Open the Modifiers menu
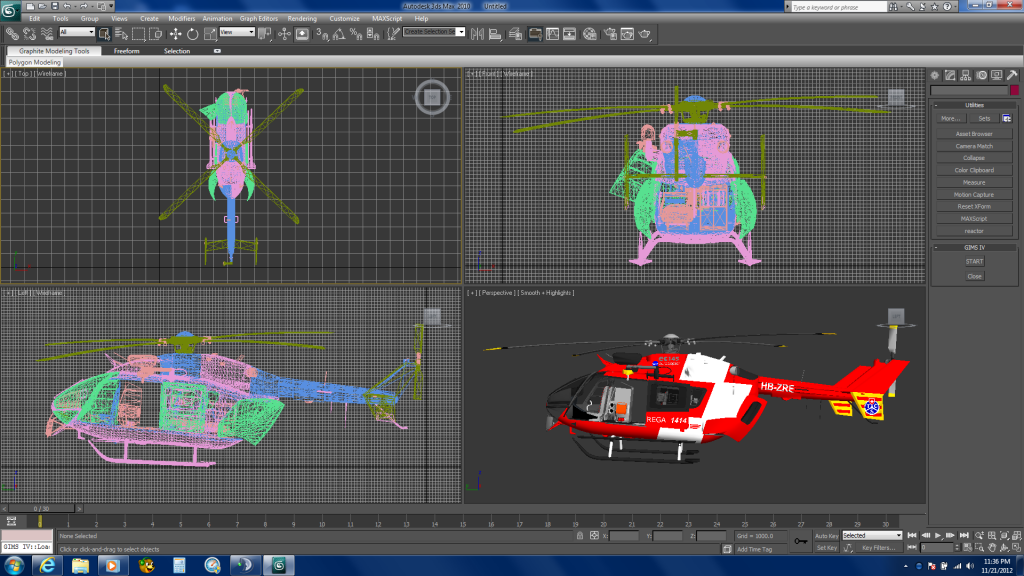The image size is (1024, 576). [181, 18]
